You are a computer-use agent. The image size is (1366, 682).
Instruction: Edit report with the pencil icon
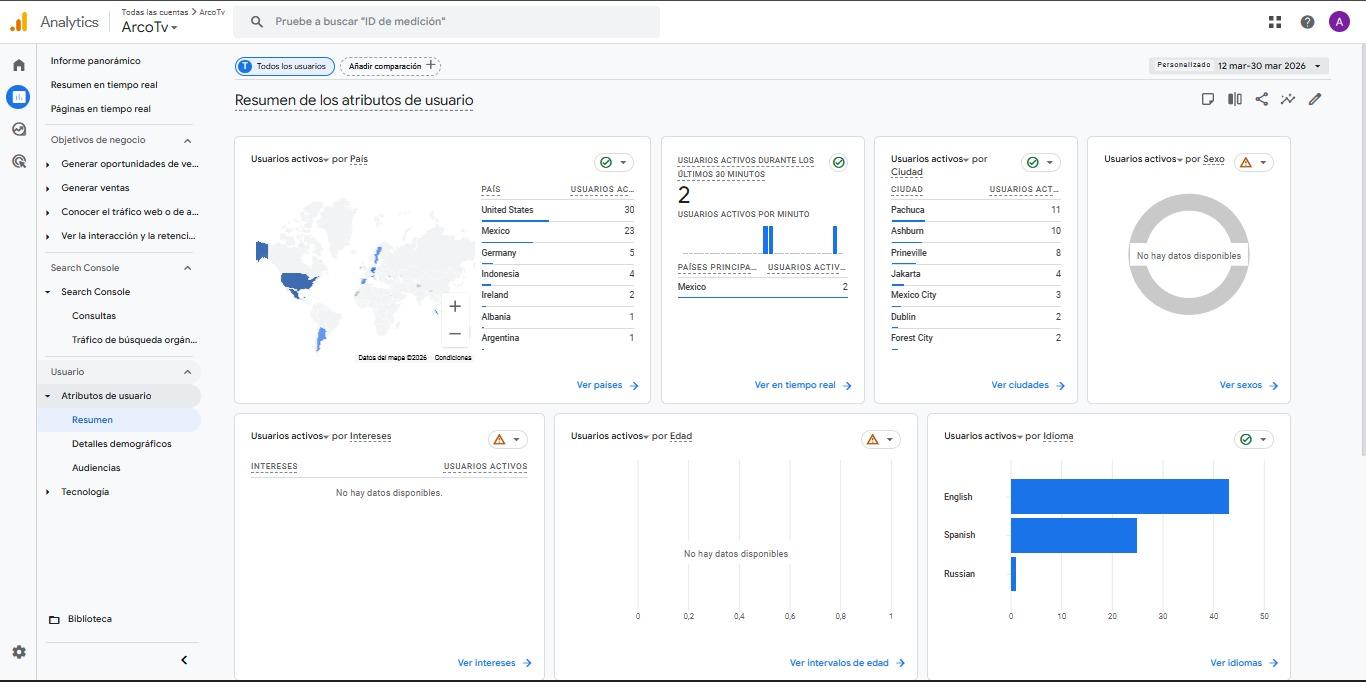coord(1315,99)
